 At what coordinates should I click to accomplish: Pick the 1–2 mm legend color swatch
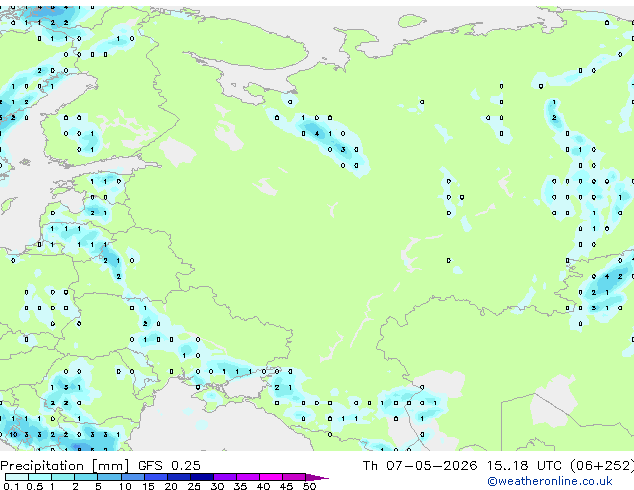63,477
